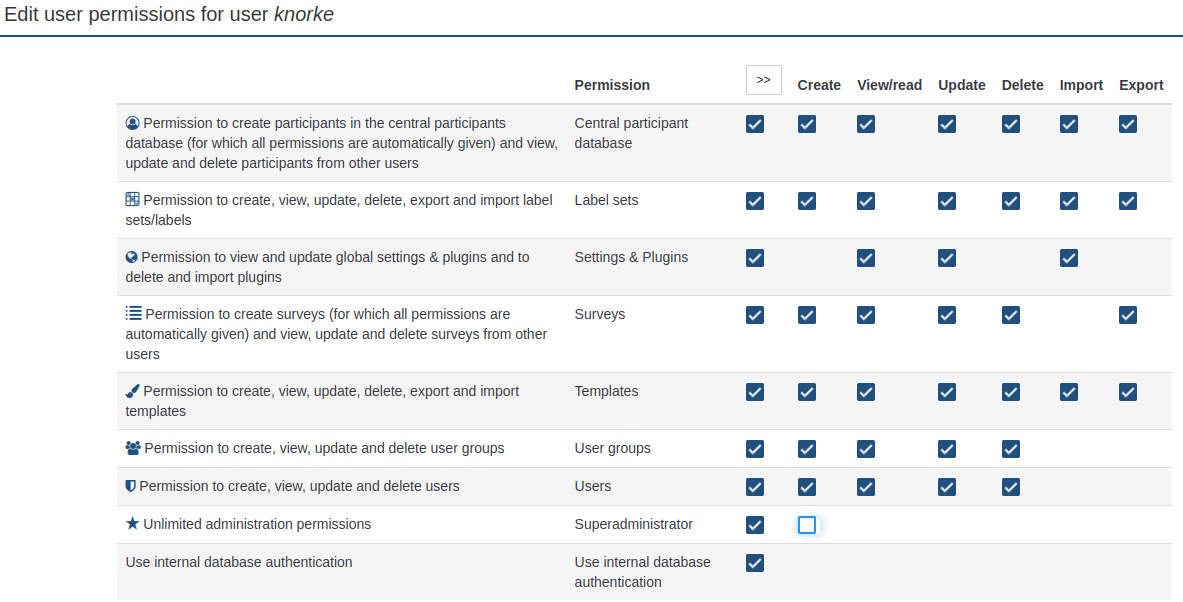Enable Superadministrator Create checkbox

point(807,525)
